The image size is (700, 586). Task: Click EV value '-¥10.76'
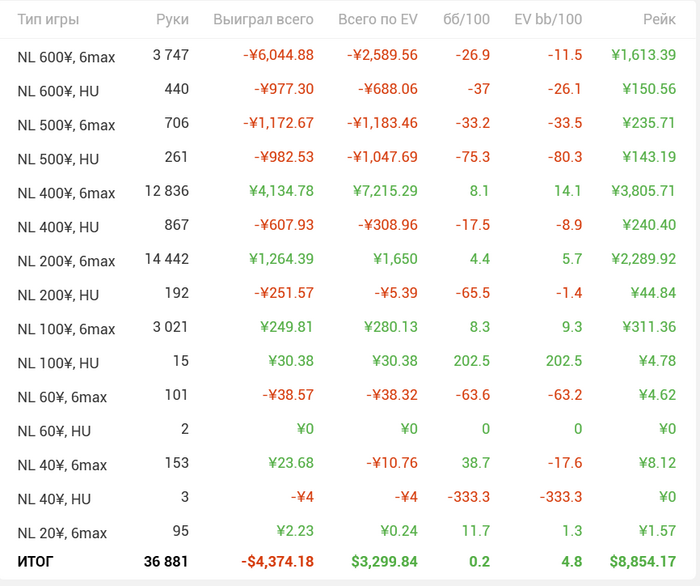pyautogui.click(x=392, y=463)
